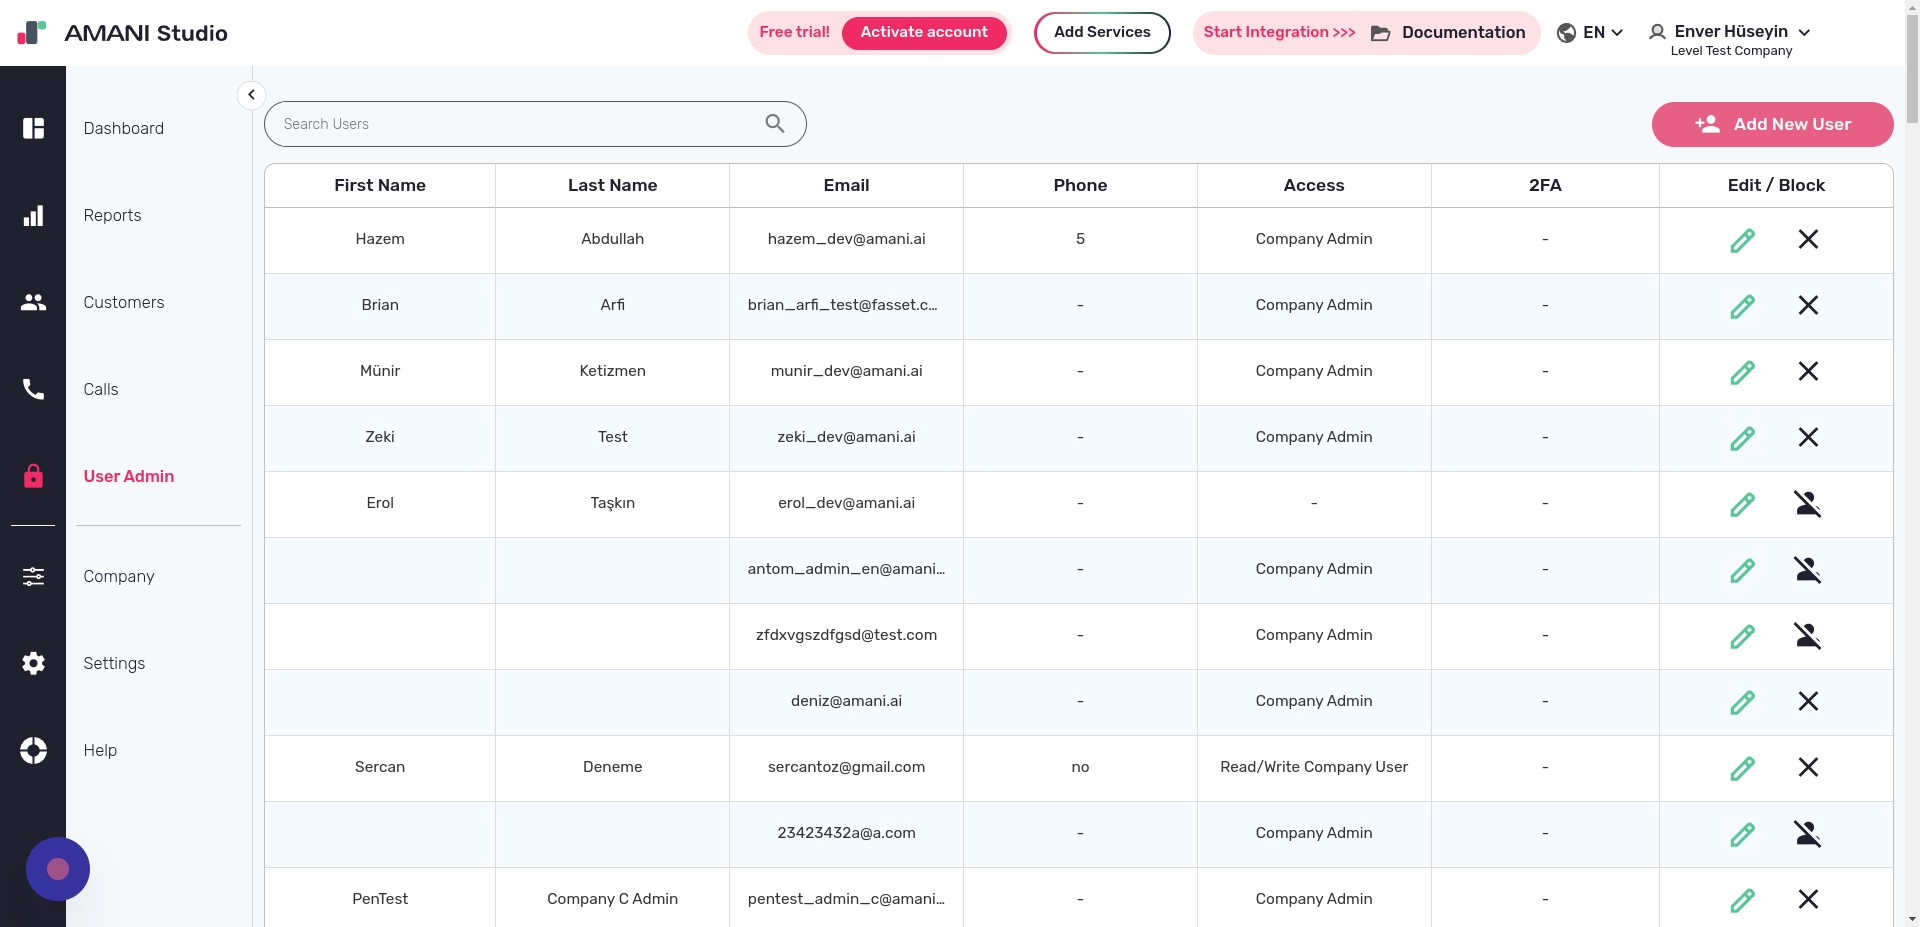Screen dimensions: 1920x927
Task: Click the Activate account button
Action: (924, 32)
